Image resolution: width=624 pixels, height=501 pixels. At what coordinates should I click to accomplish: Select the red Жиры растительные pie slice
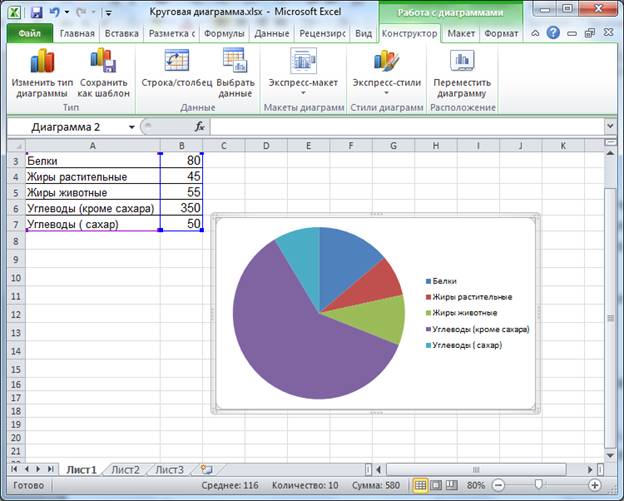coord(372,287)
